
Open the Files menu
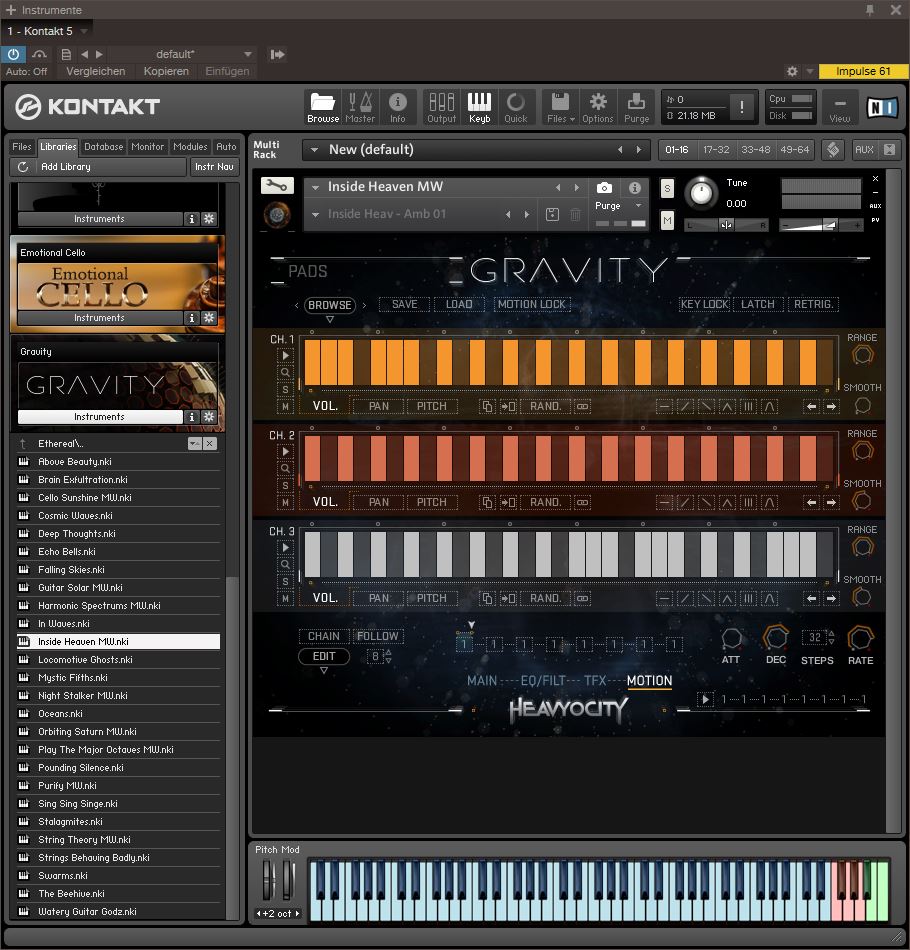click(x=560, y=107)
